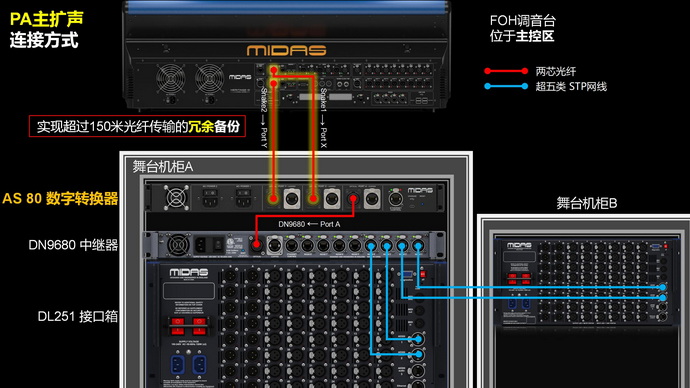This screenshot has height=388, width=690.
Task: Toggle the right red DL251 power switch
Action: pos(199,326)
